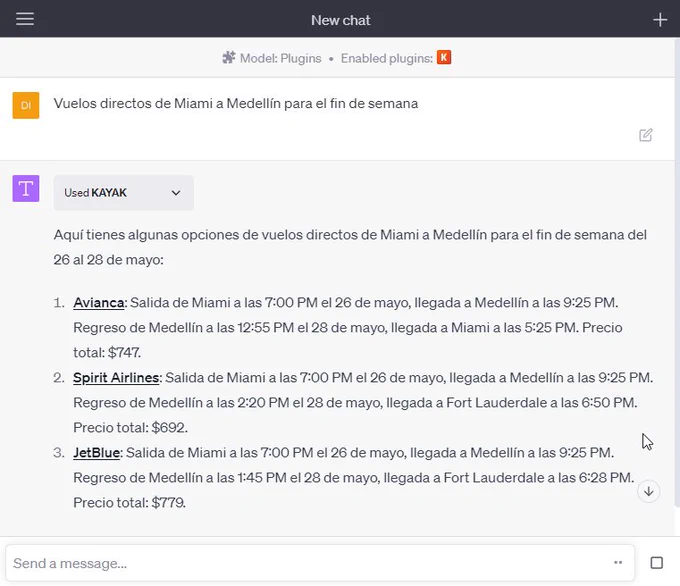Viewport: 680px width, 586px height.
Task: Select the user message about Vuelos directos
Action: pyautogui.click(x=236, y=104)
